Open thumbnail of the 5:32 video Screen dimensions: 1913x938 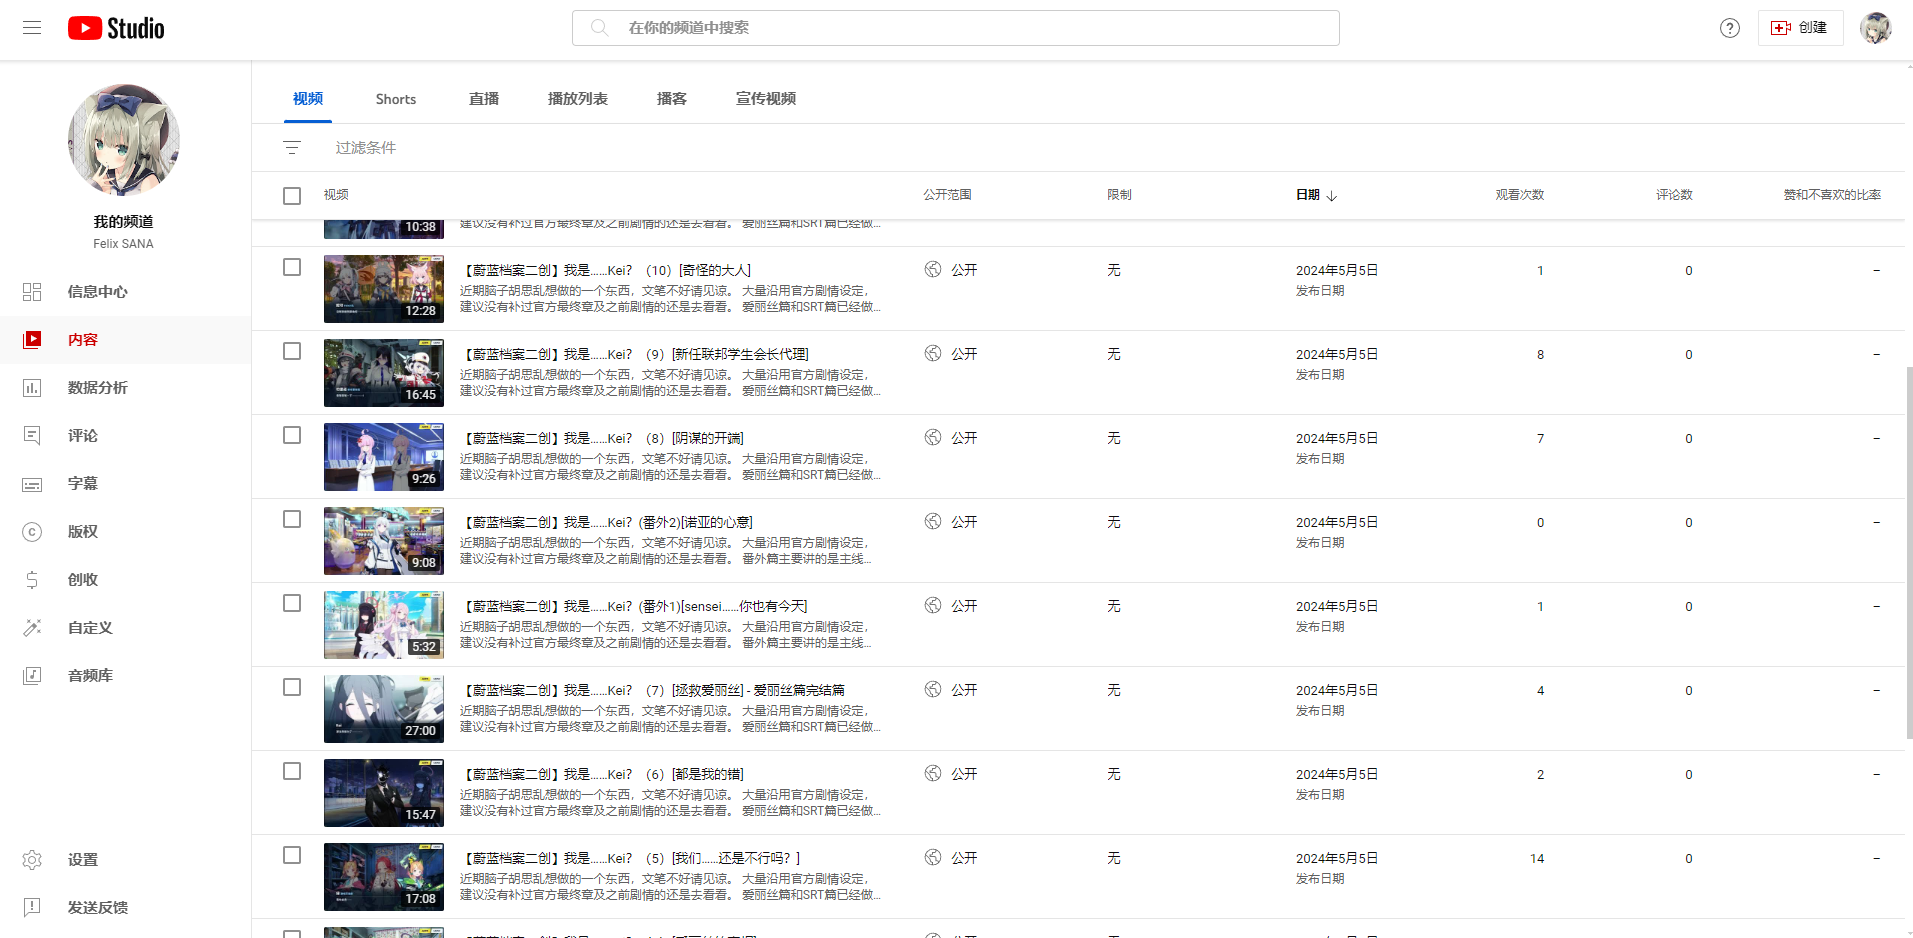pos(384,625)
